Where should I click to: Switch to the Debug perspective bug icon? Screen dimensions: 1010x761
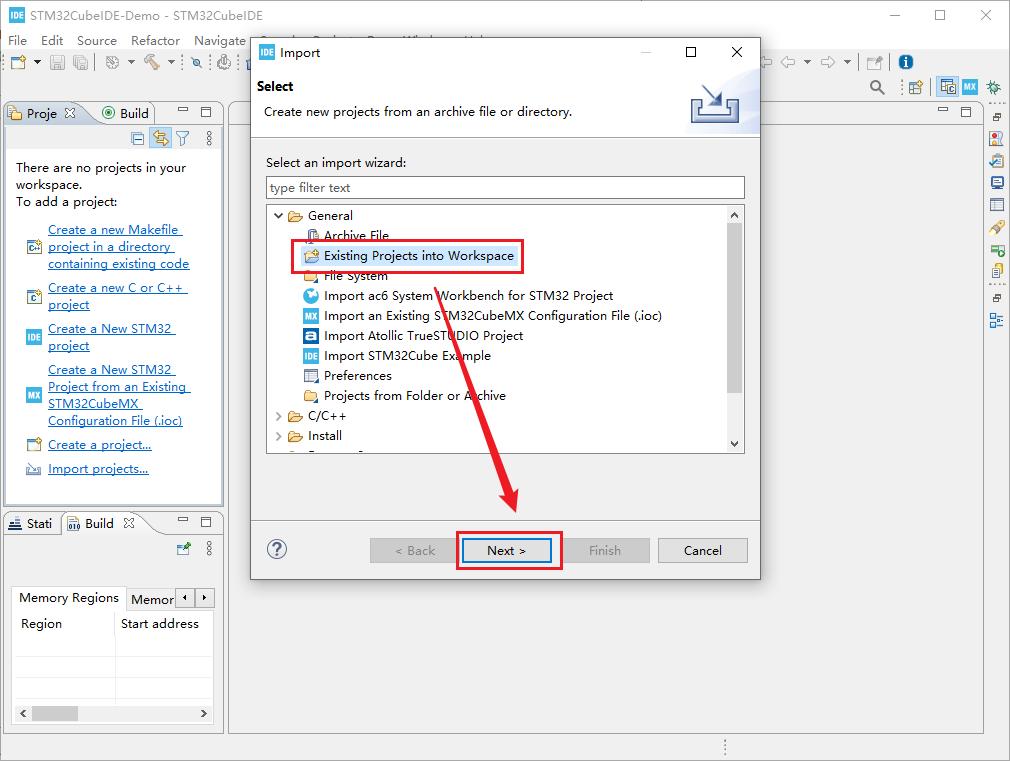coord(993,87)
